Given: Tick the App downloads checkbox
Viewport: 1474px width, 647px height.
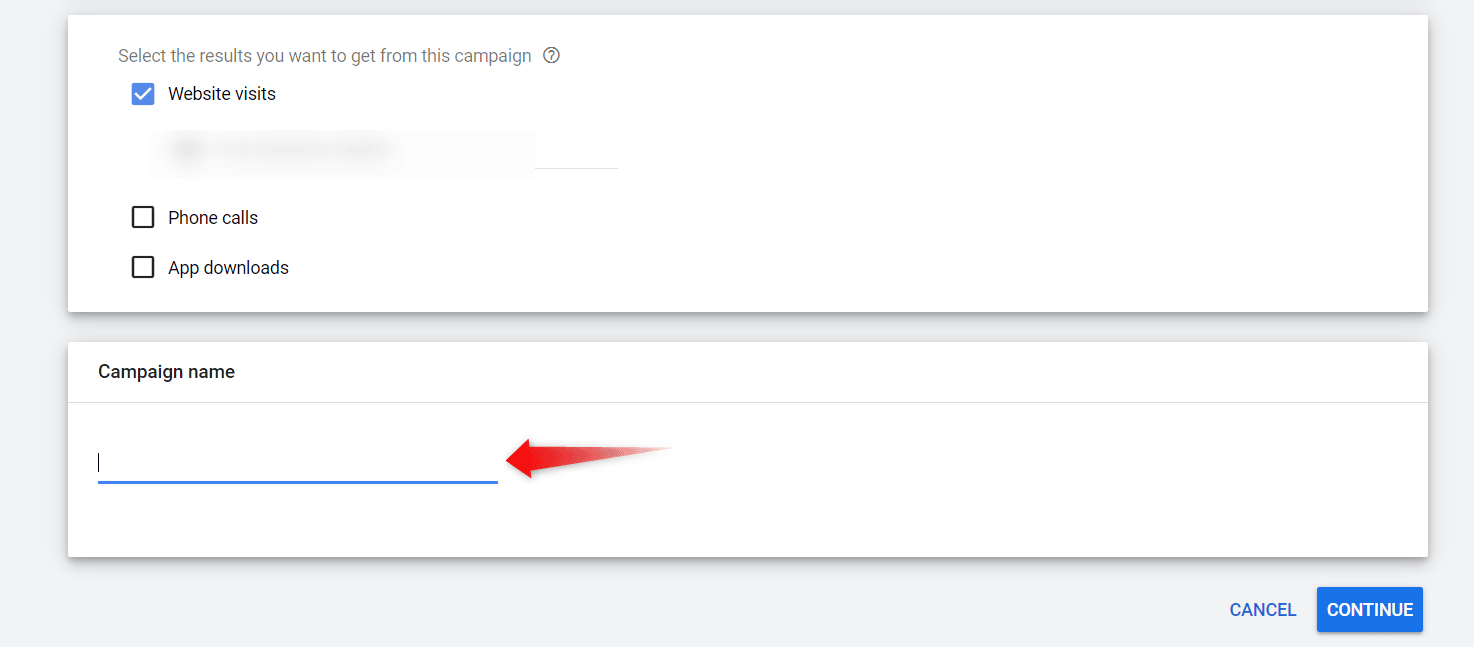Looking at the screenshot, I should click(x=143, y=267).
